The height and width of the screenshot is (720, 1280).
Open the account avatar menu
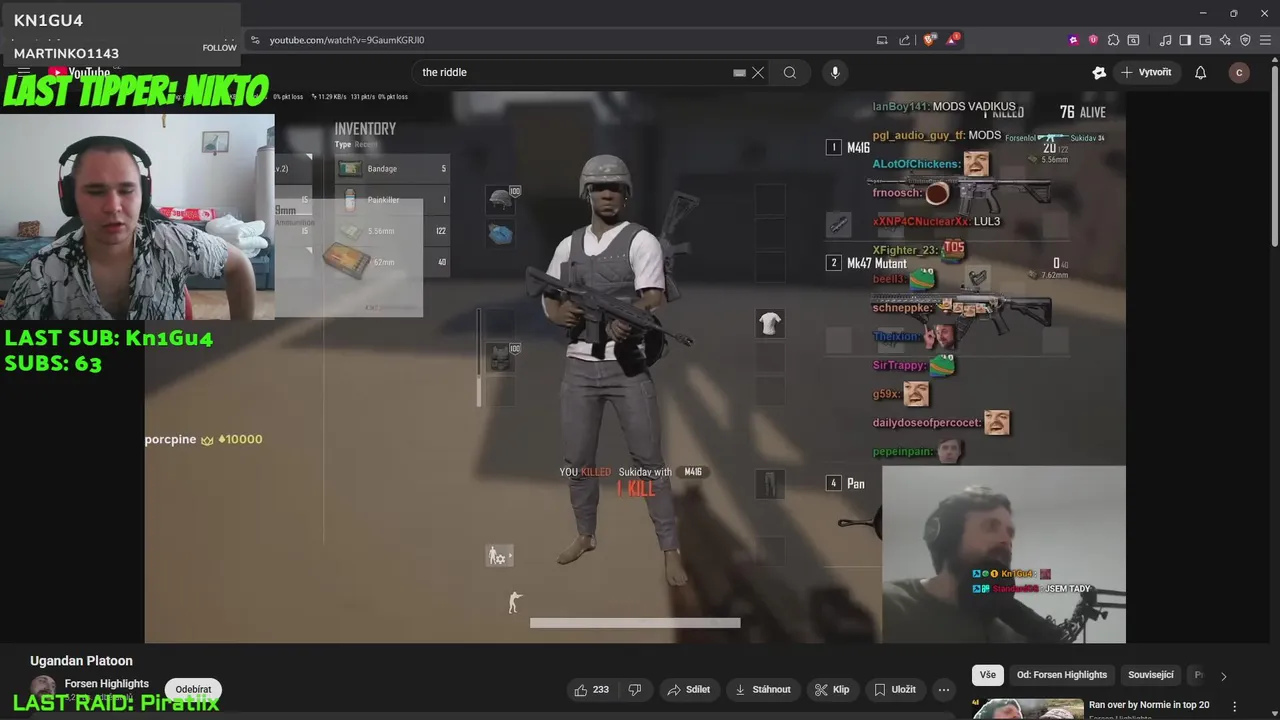click(x=1239, y=72)
